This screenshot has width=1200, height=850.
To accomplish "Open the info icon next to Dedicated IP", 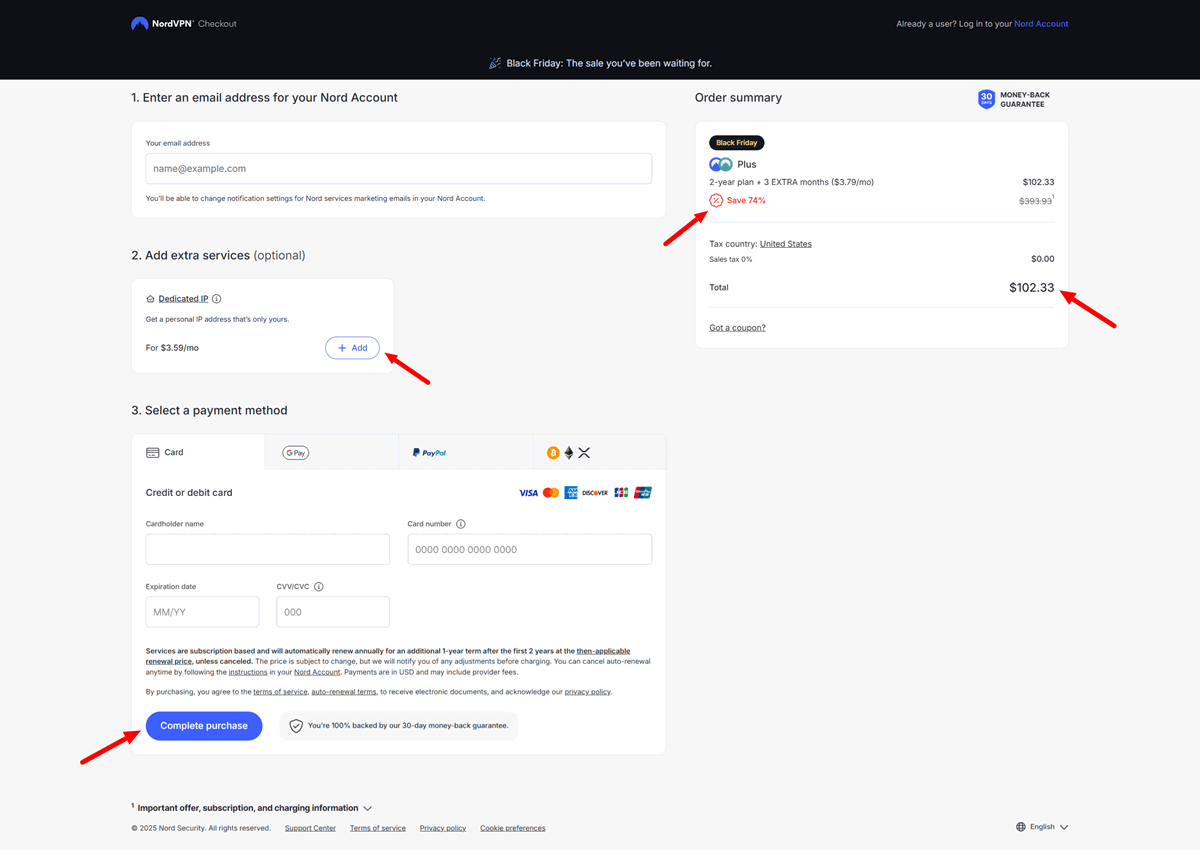I will pyautogui.click(x=216, y=297).
